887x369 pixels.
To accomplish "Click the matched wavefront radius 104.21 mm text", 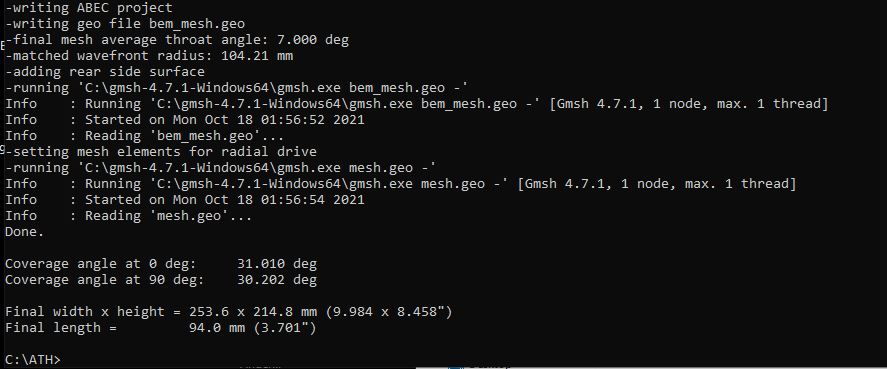I will click(x=149, y=55).
